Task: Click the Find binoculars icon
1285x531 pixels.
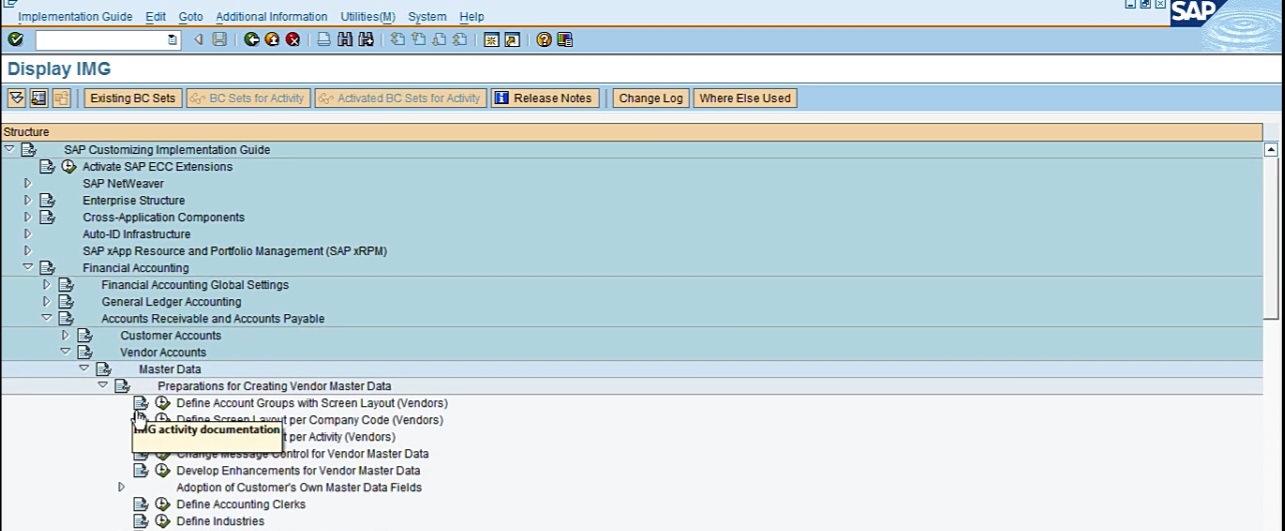Action: (x=345, y=40)
